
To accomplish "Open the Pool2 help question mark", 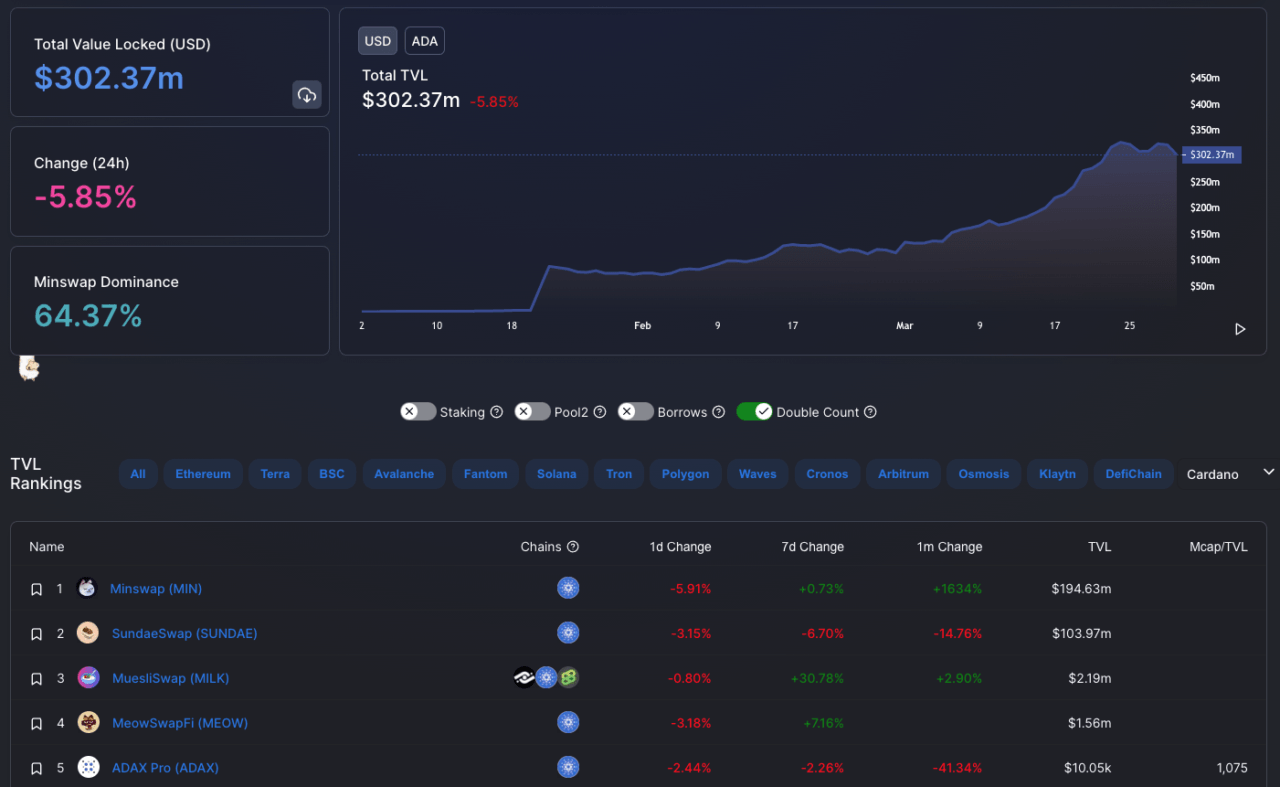I will click(599, 412).
